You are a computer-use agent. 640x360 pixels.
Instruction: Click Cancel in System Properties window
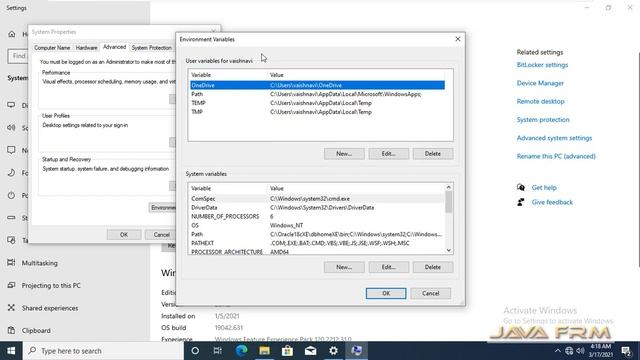[161, 235]
